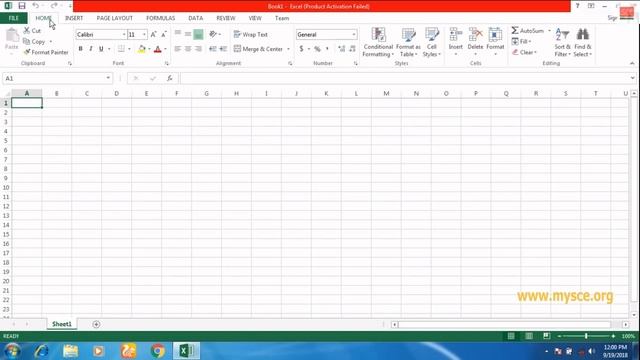
Task: Click the Copy icon
Action: [27, 41]
